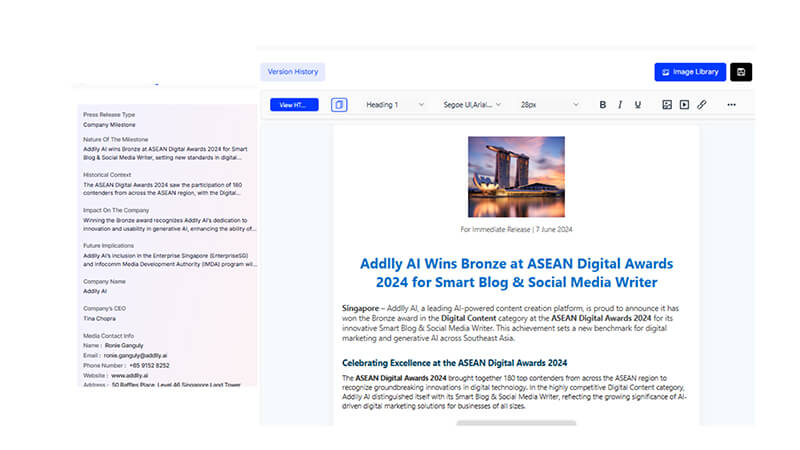
Task: Insert a link using the chain icon
Action: pyautogui.click(x=702, y=105)
